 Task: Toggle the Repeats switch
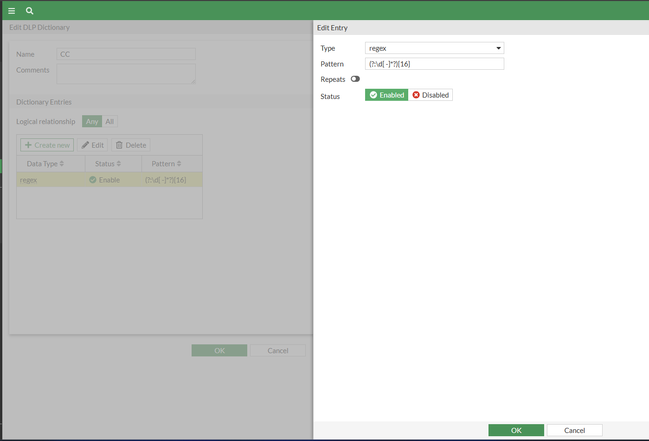point(355,79)
